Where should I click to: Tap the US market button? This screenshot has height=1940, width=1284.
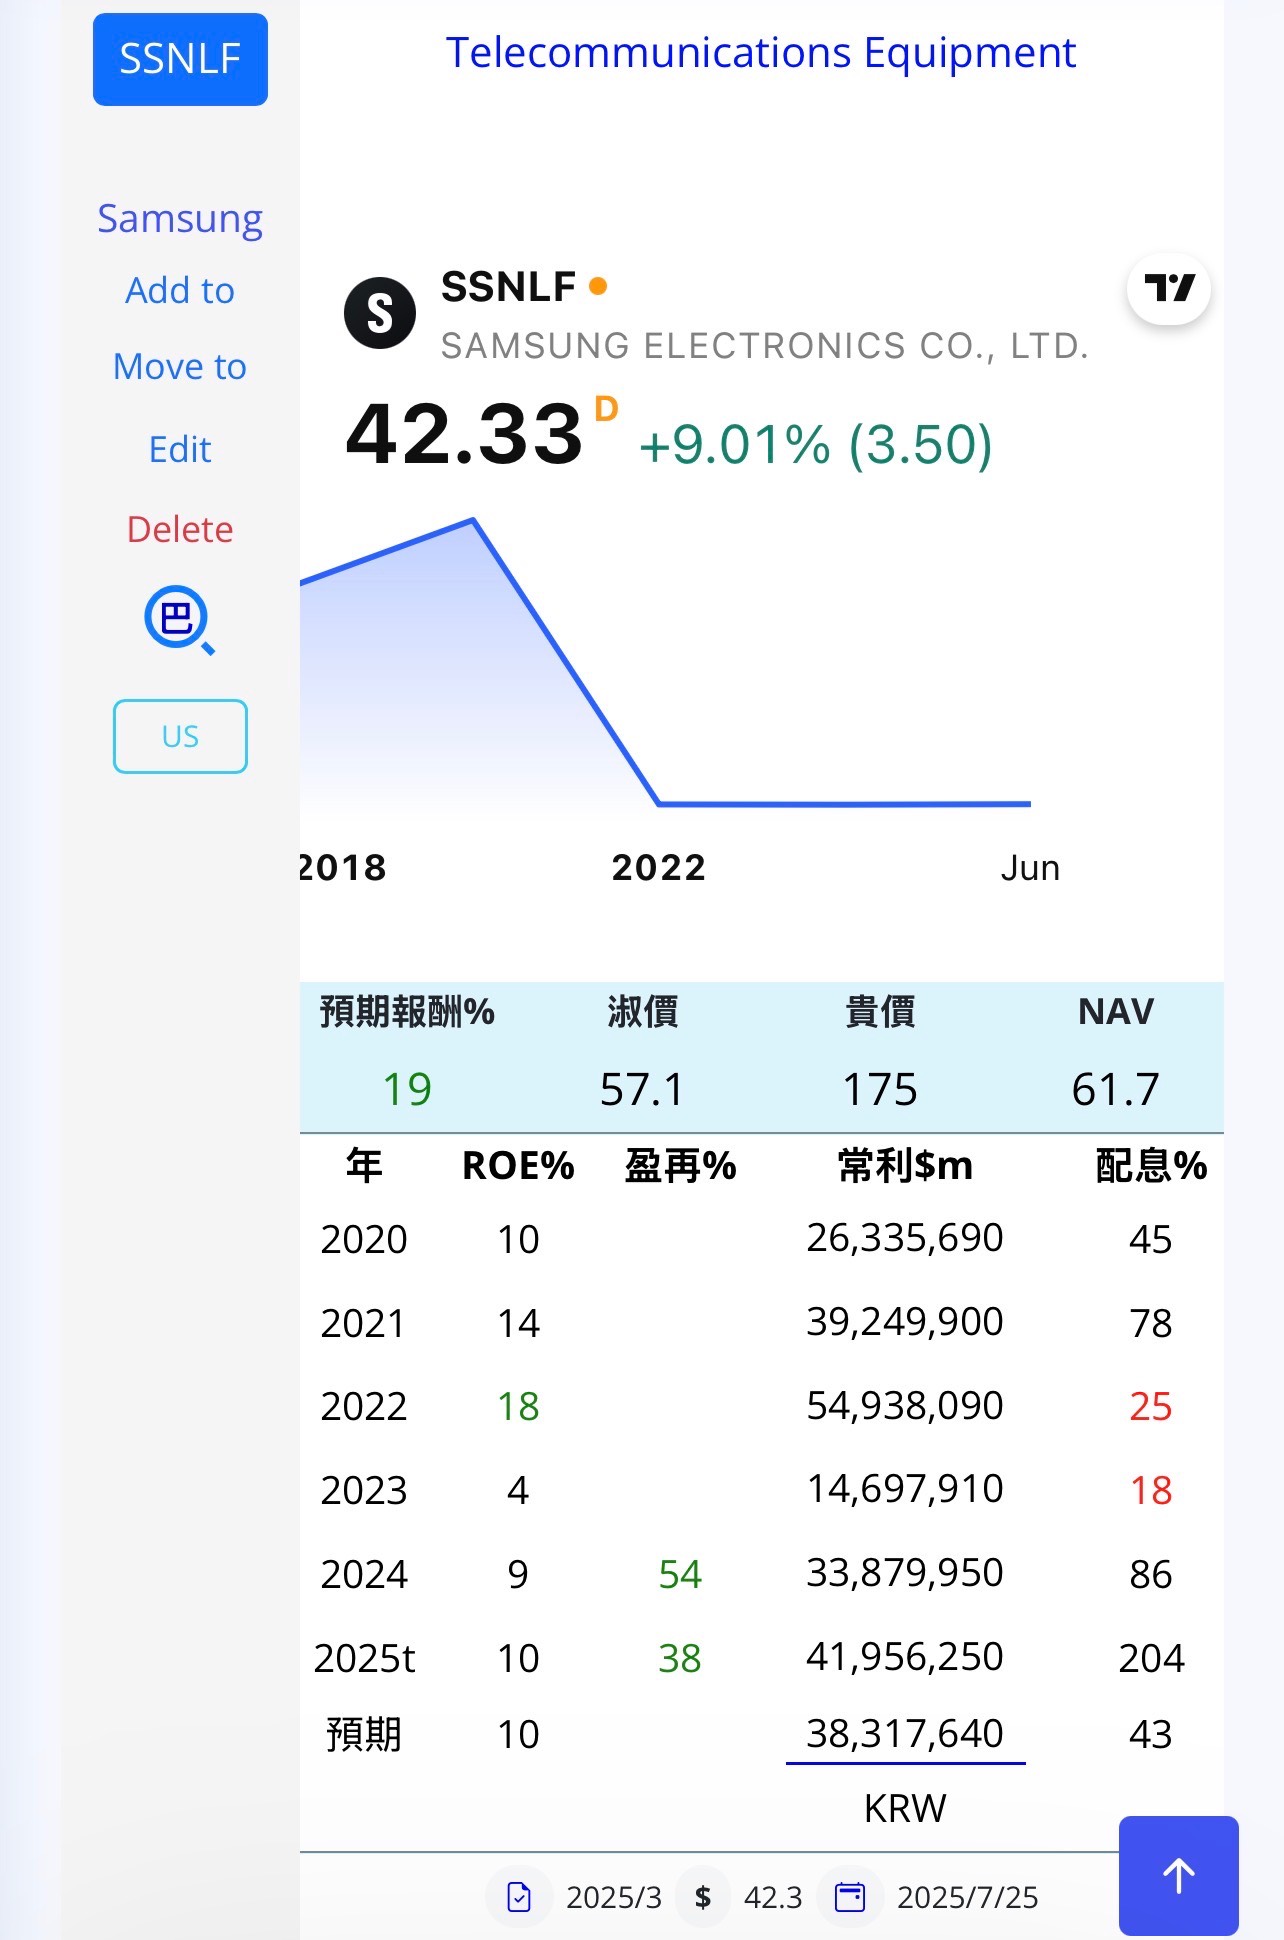[x=180, y=736]
